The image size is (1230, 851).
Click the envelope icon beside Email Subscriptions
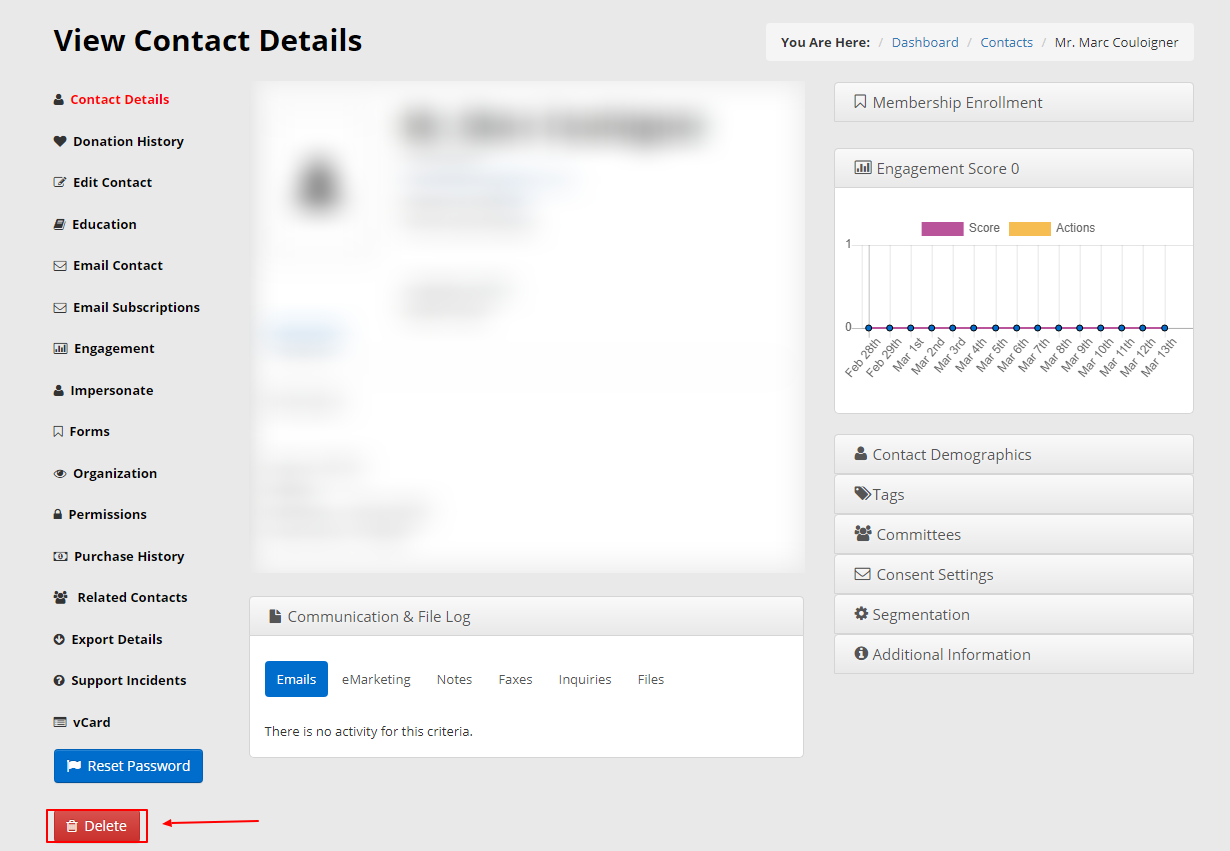click(x=60, y=308)
